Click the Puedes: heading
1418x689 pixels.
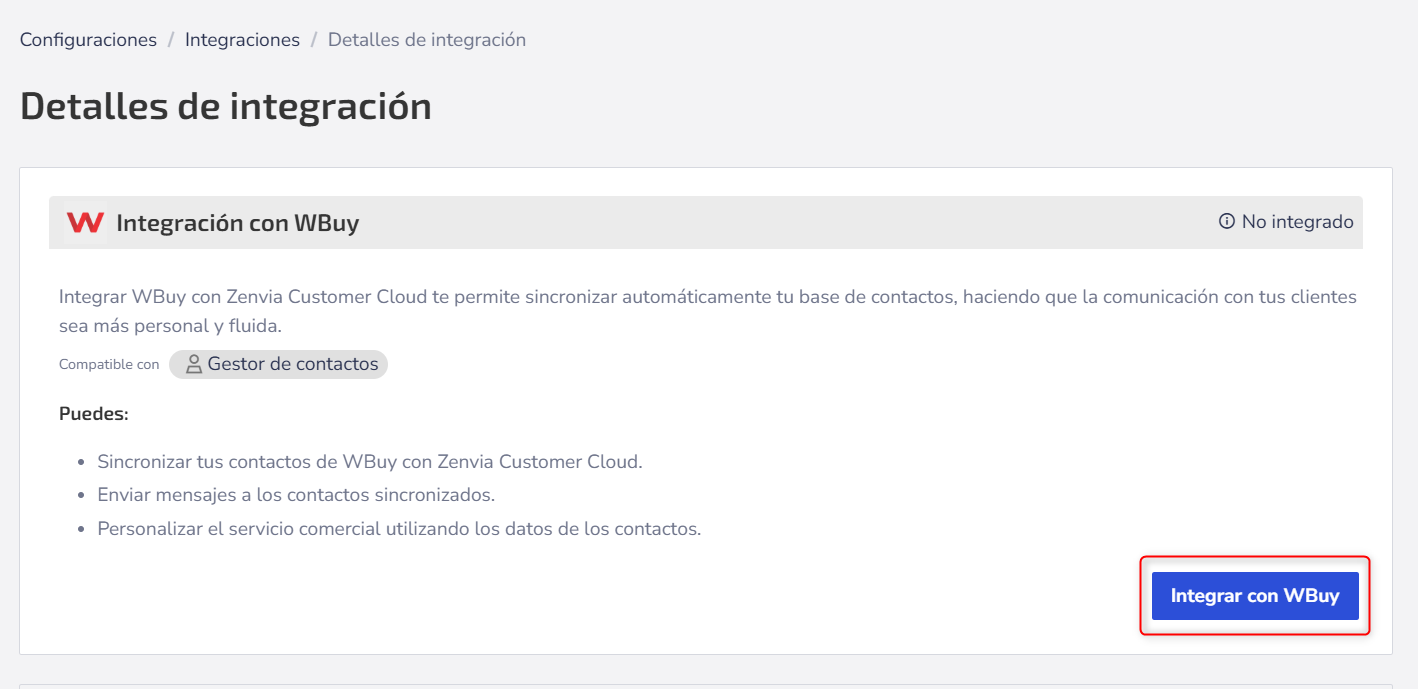pos(94,414)
